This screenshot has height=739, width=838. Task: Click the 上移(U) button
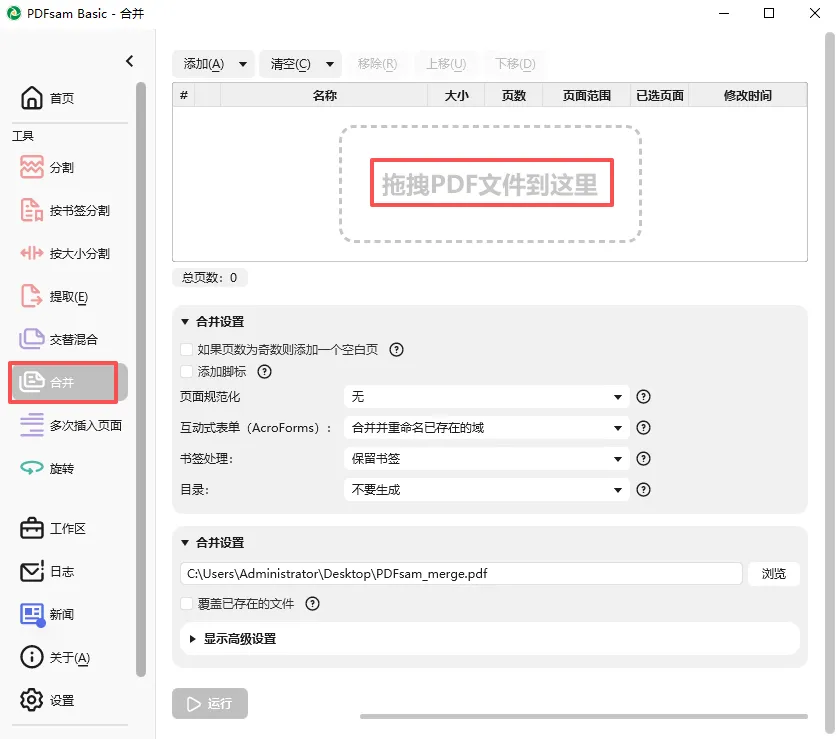point(446,64)
